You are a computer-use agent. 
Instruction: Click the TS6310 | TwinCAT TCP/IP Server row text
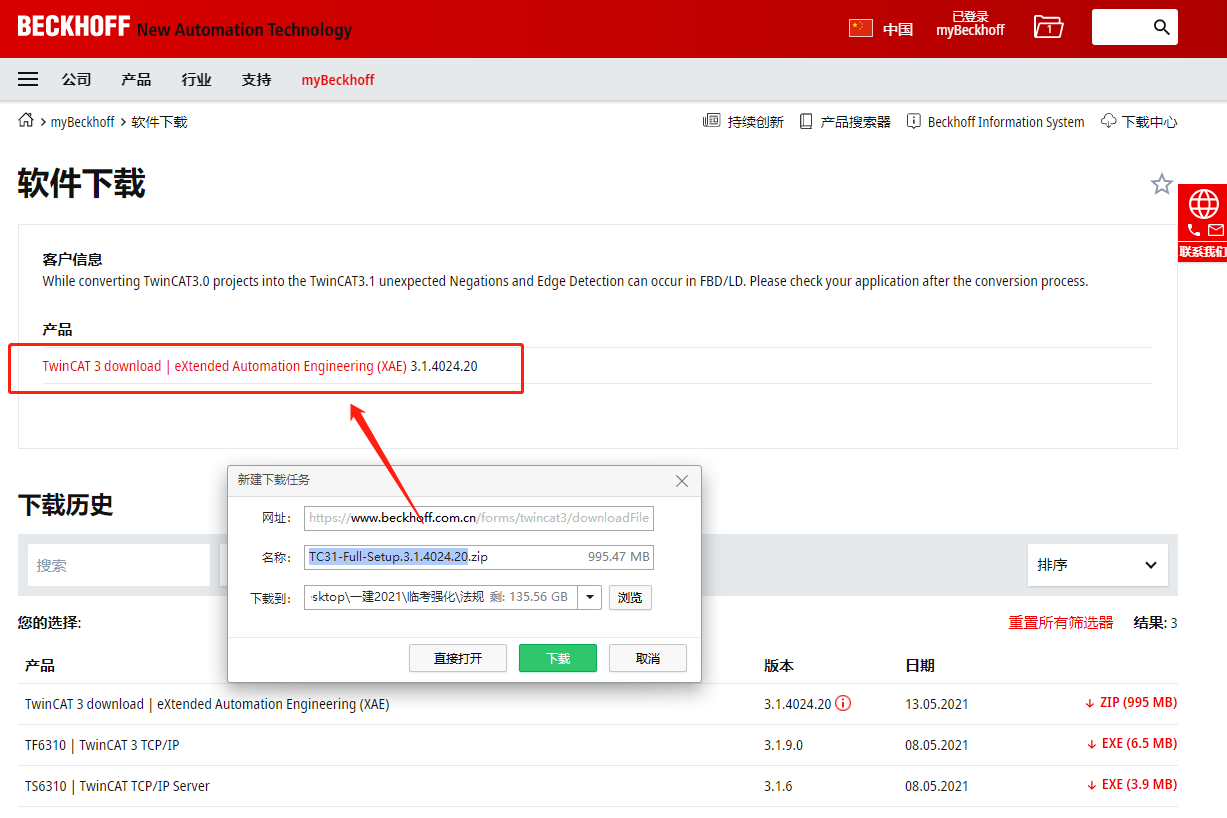tap(117, 786)
